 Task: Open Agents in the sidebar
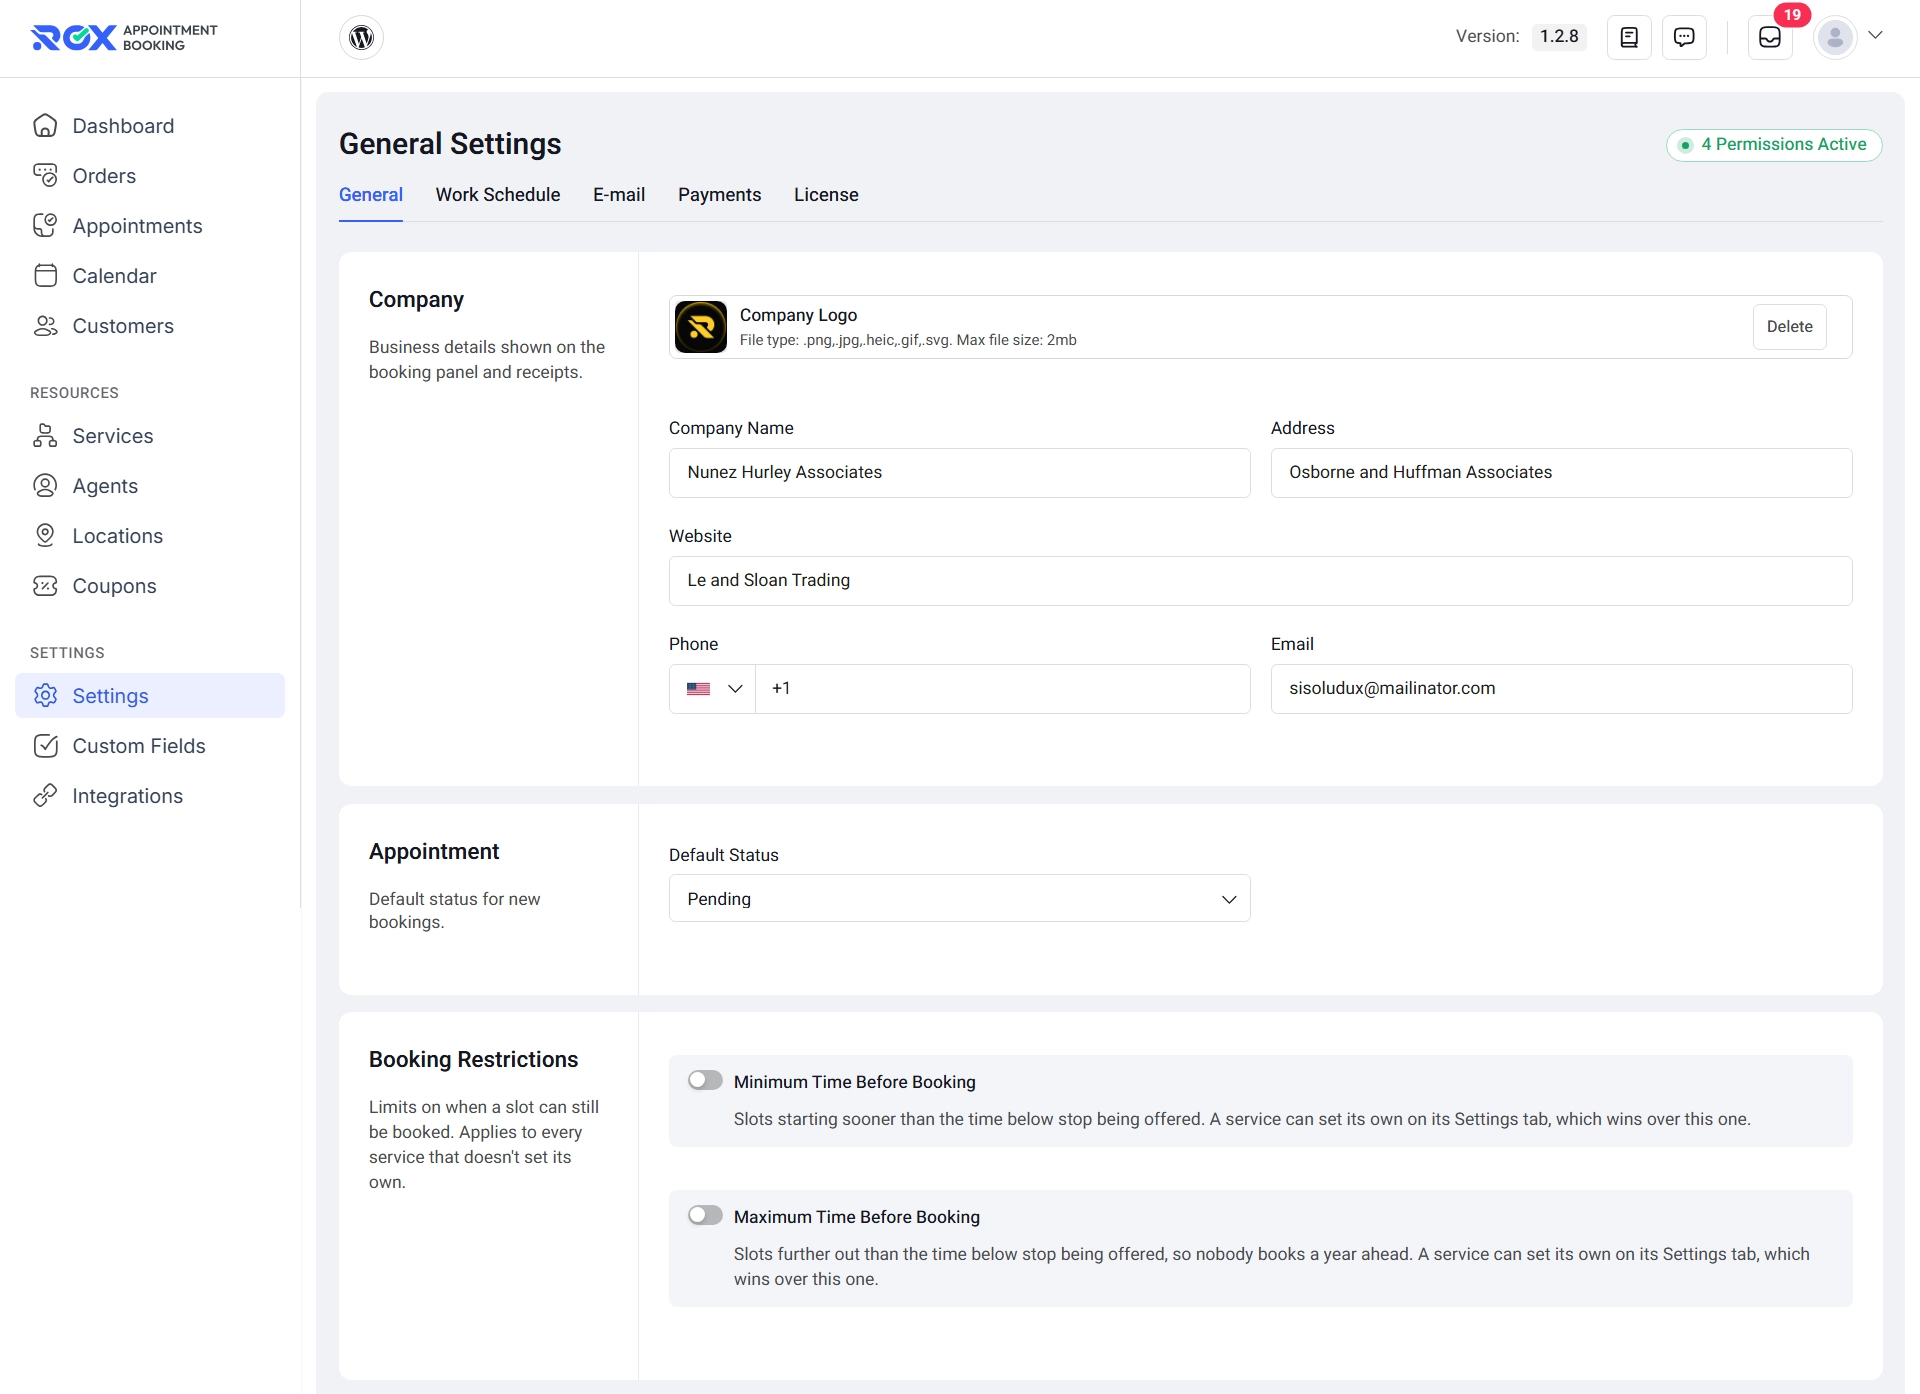tap(150, 486)
